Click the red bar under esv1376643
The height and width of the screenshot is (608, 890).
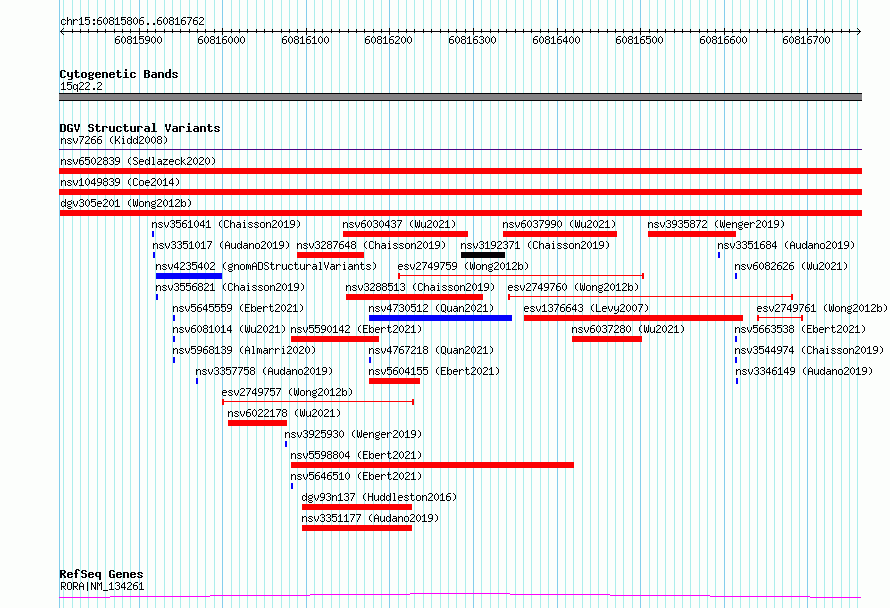tap(633, 318)
